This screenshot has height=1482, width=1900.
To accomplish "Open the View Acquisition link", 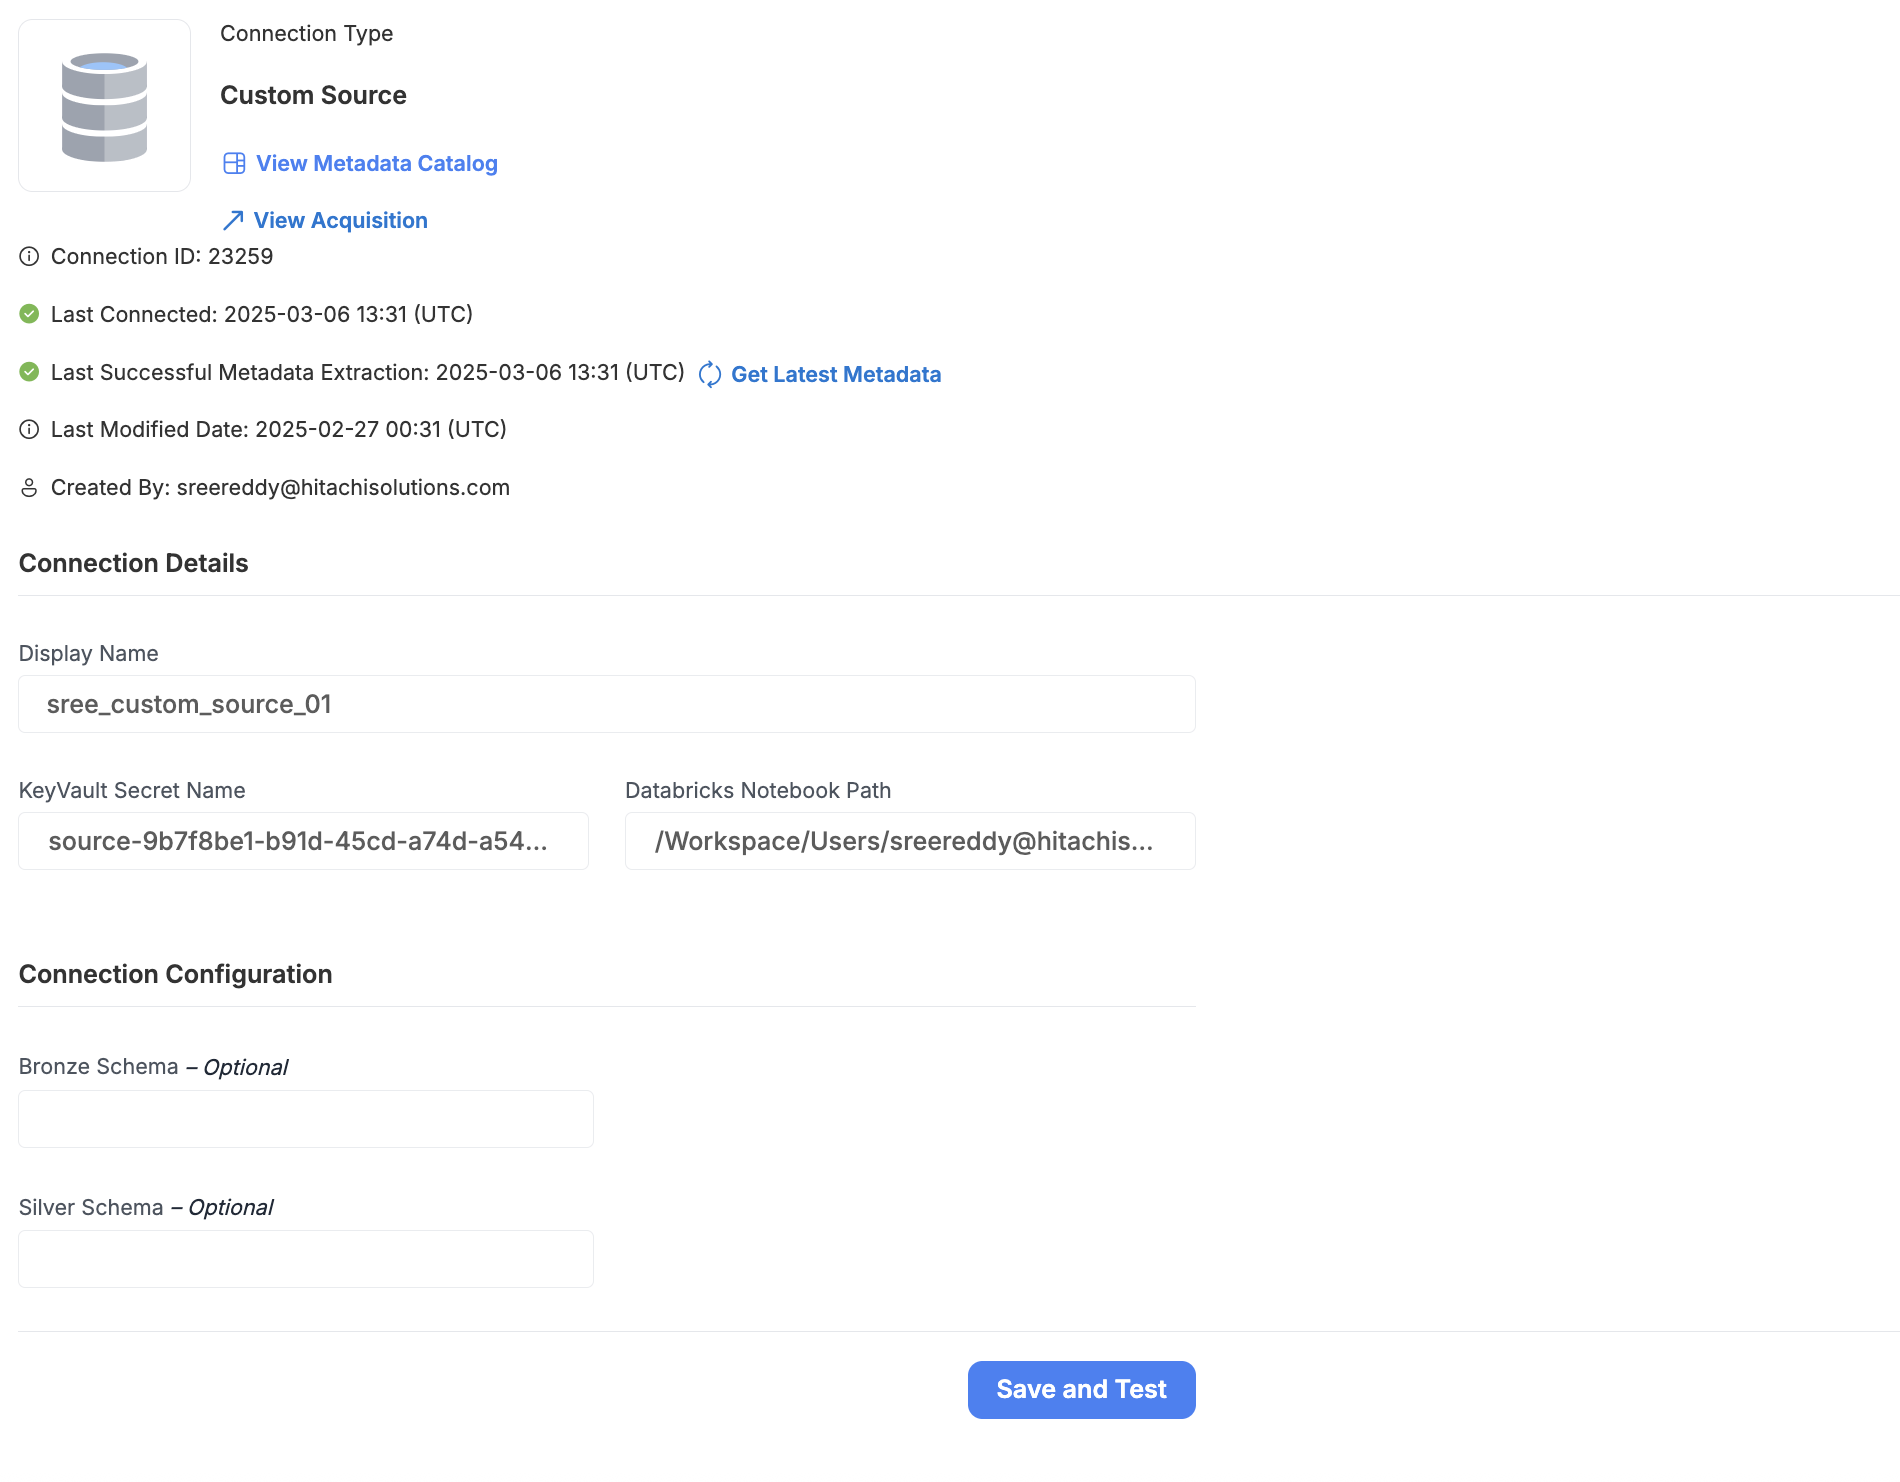I will point(340,221).
